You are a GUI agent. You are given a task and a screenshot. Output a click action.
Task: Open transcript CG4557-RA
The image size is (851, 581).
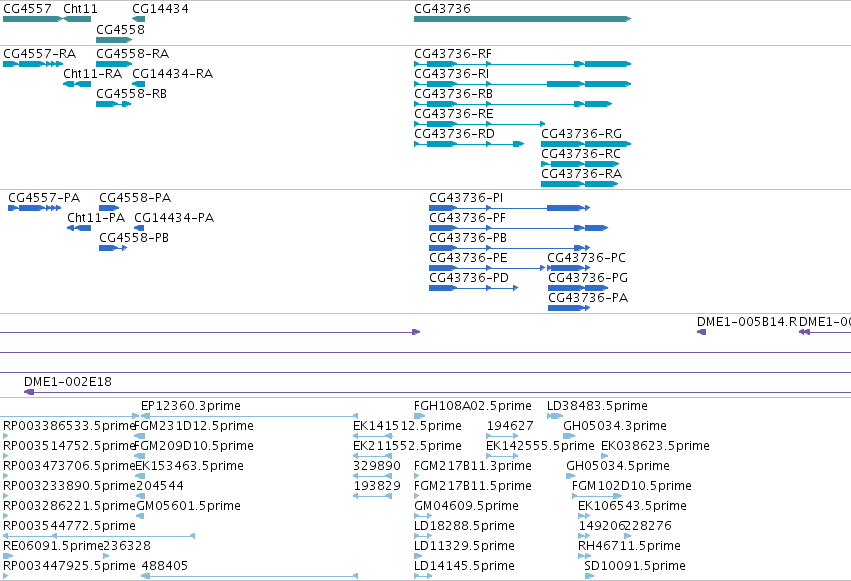pos(33,64)
